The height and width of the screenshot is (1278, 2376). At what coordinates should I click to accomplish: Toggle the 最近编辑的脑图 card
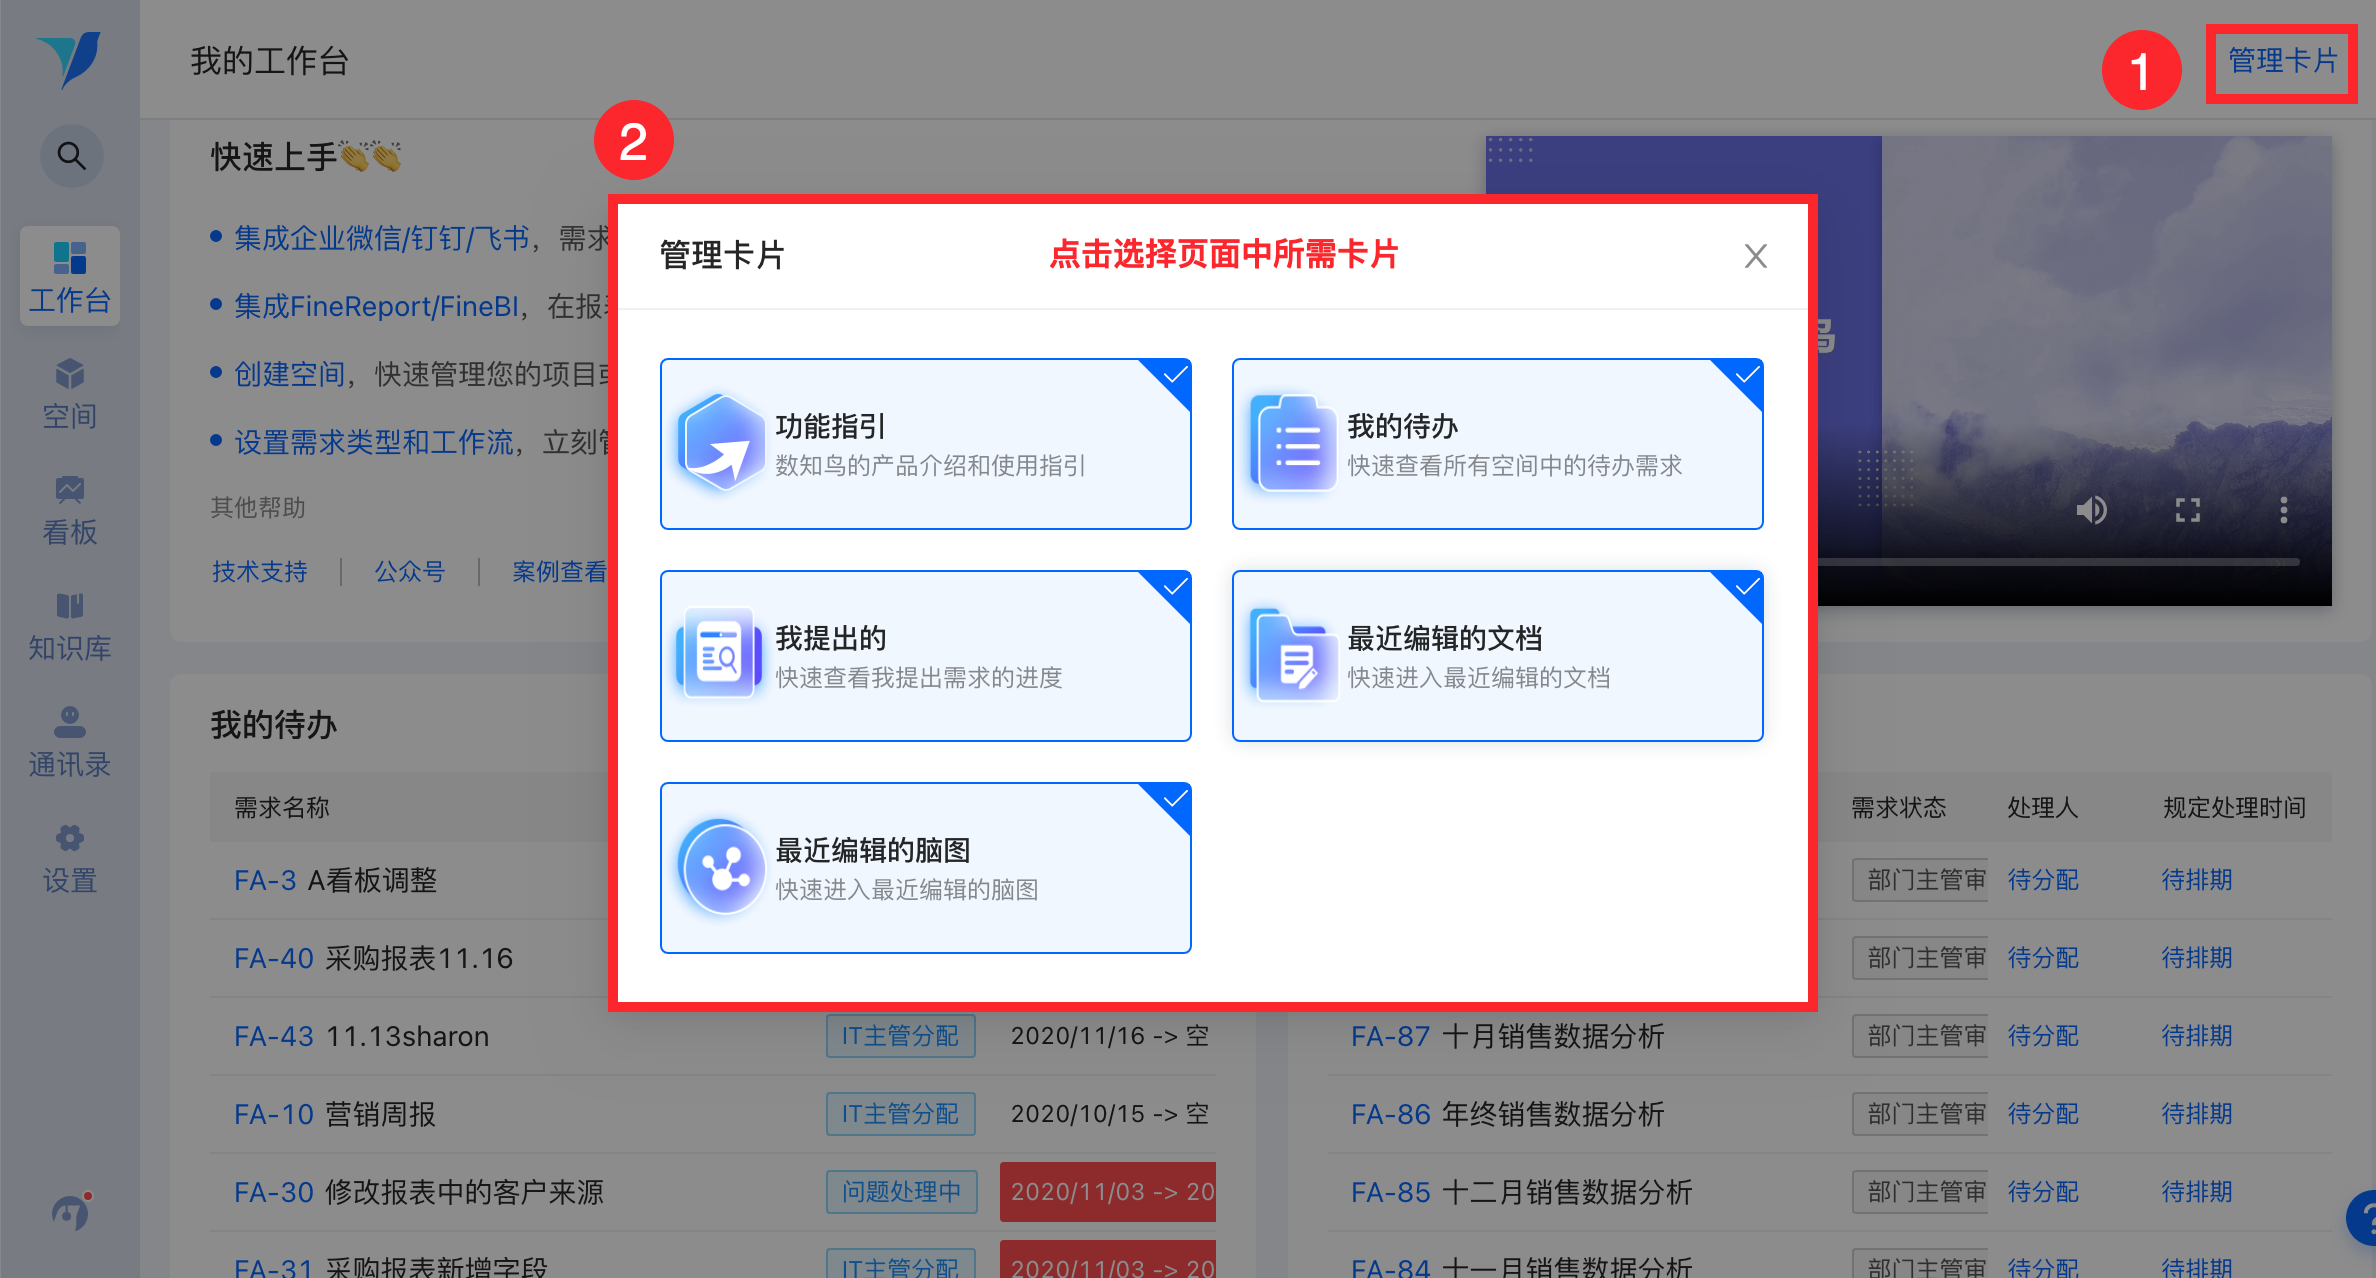(x=925, y=868)
